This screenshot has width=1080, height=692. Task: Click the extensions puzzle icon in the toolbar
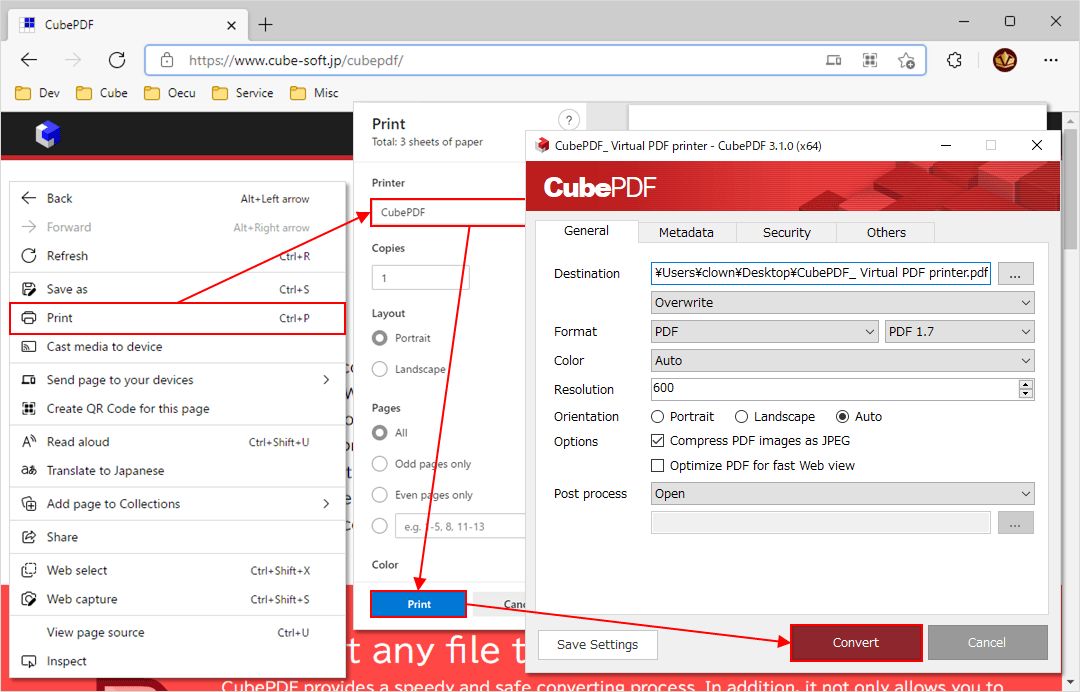point(953,59)
